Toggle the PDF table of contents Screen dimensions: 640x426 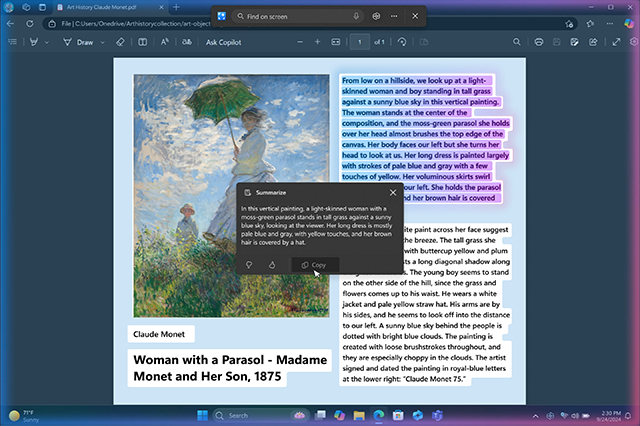tap(13, 42)
